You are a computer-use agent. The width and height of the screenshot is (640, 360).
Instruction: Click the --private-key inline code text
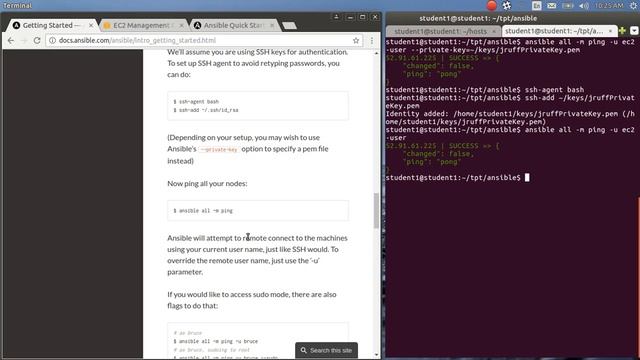219,150
